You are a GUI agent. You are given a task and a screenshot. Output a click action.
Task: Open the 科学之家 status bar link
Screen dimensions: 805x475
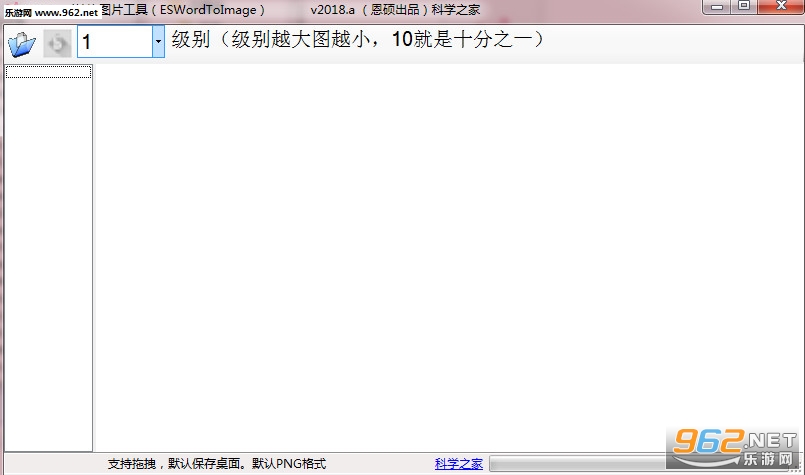tap(458, 464)
